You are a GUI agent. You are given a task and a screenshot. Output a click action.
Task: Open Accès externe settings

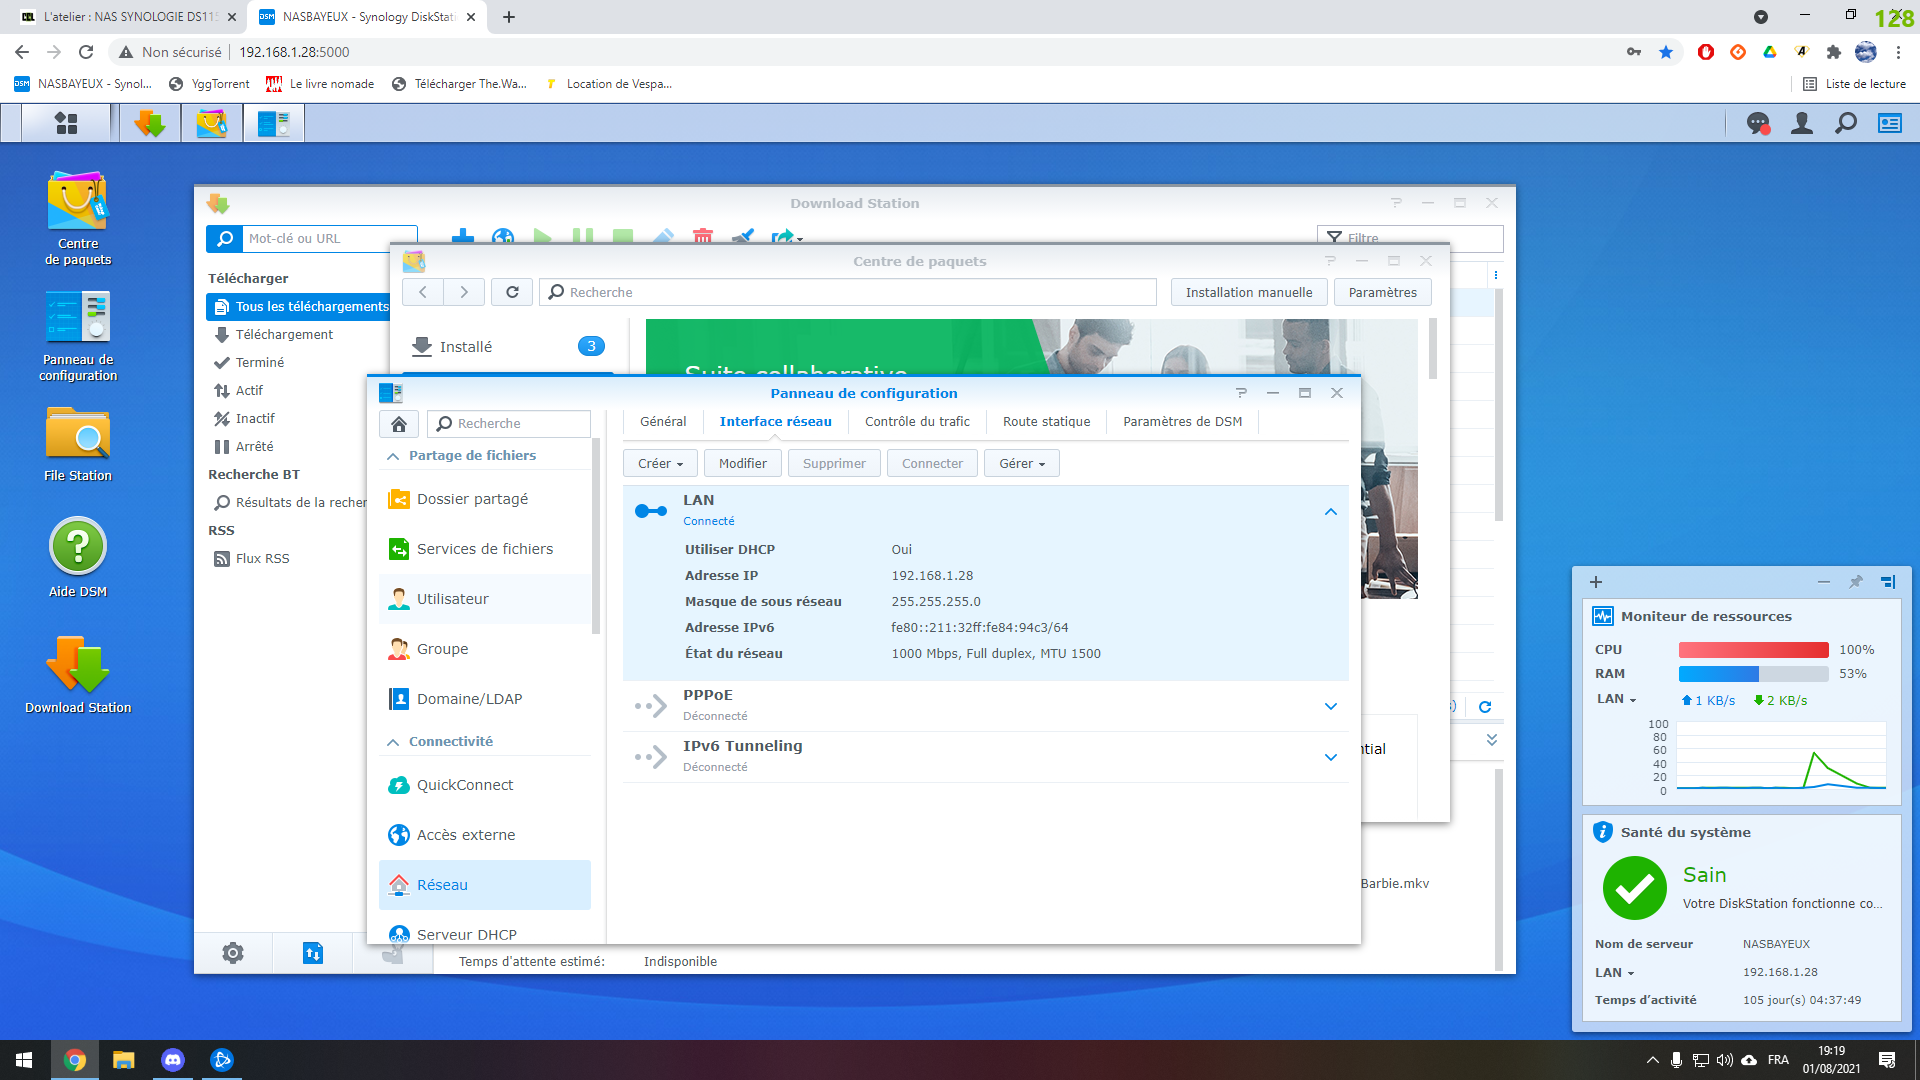point(485,835)
